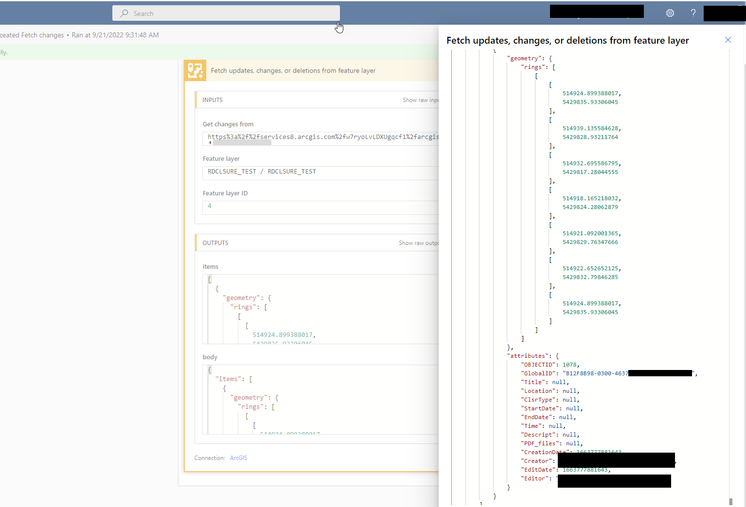
Task: Select the Feature layer value RDCLSURE_TEST
Action: click(x=260, y=171)
